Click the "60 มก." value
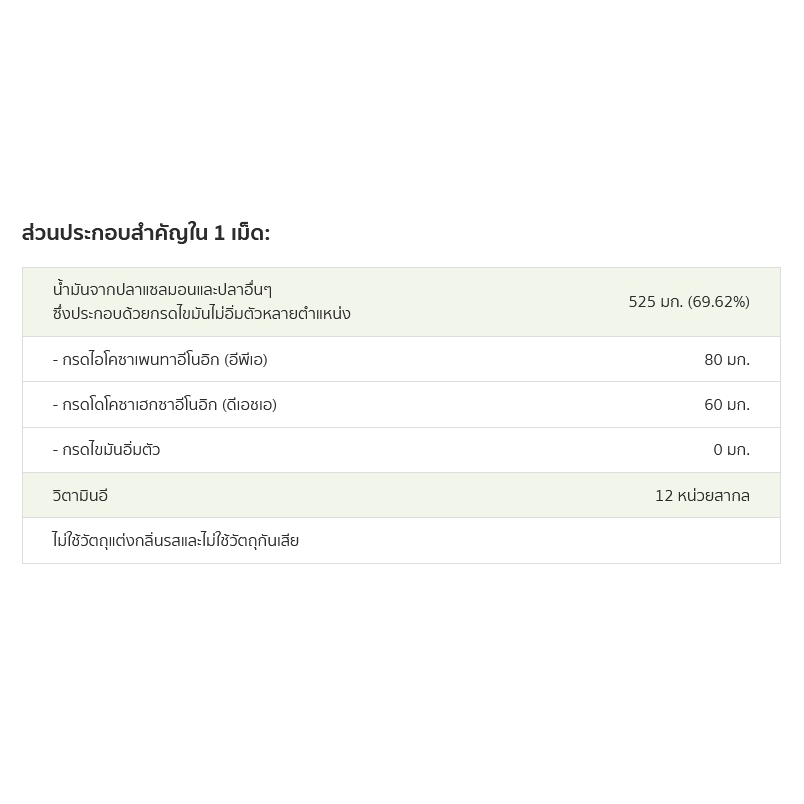 [x=727, y=405]
